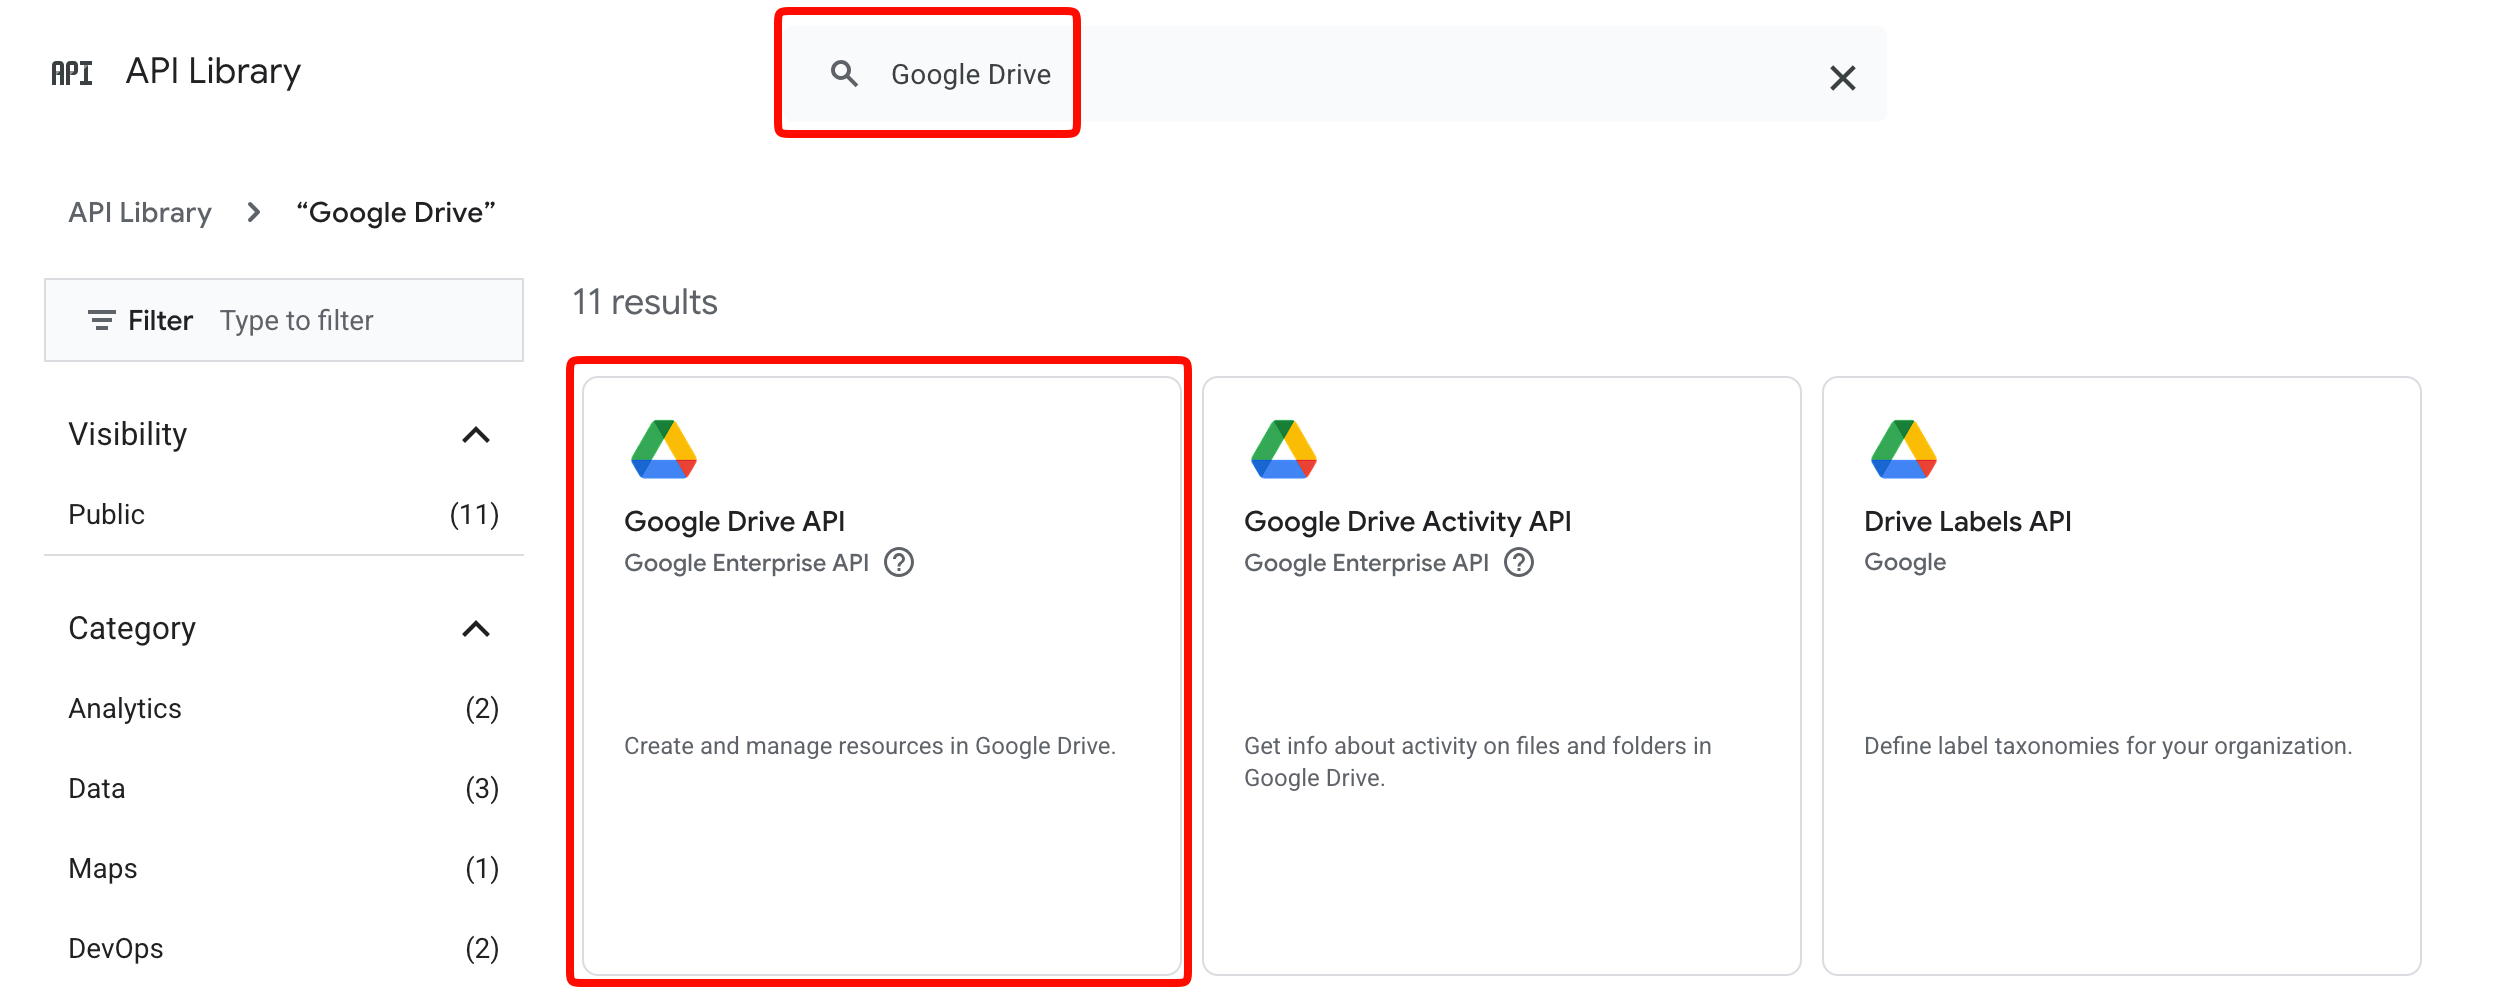Click the Google Drive API card's Drive logo
This screenshot has height=994, width=2508.
click(x=664, y=450)
